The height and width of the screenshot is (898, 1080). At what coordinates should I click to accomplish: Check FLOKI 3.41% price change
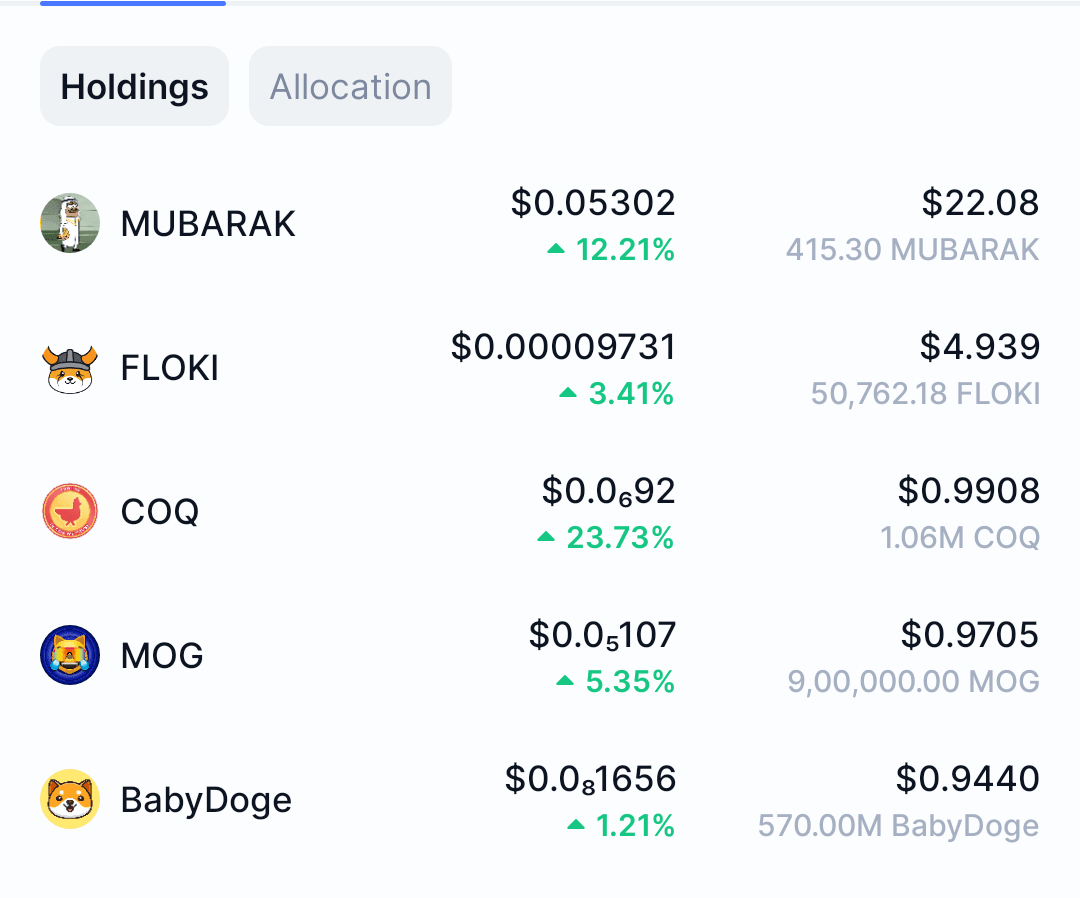(x=616, y=394)
